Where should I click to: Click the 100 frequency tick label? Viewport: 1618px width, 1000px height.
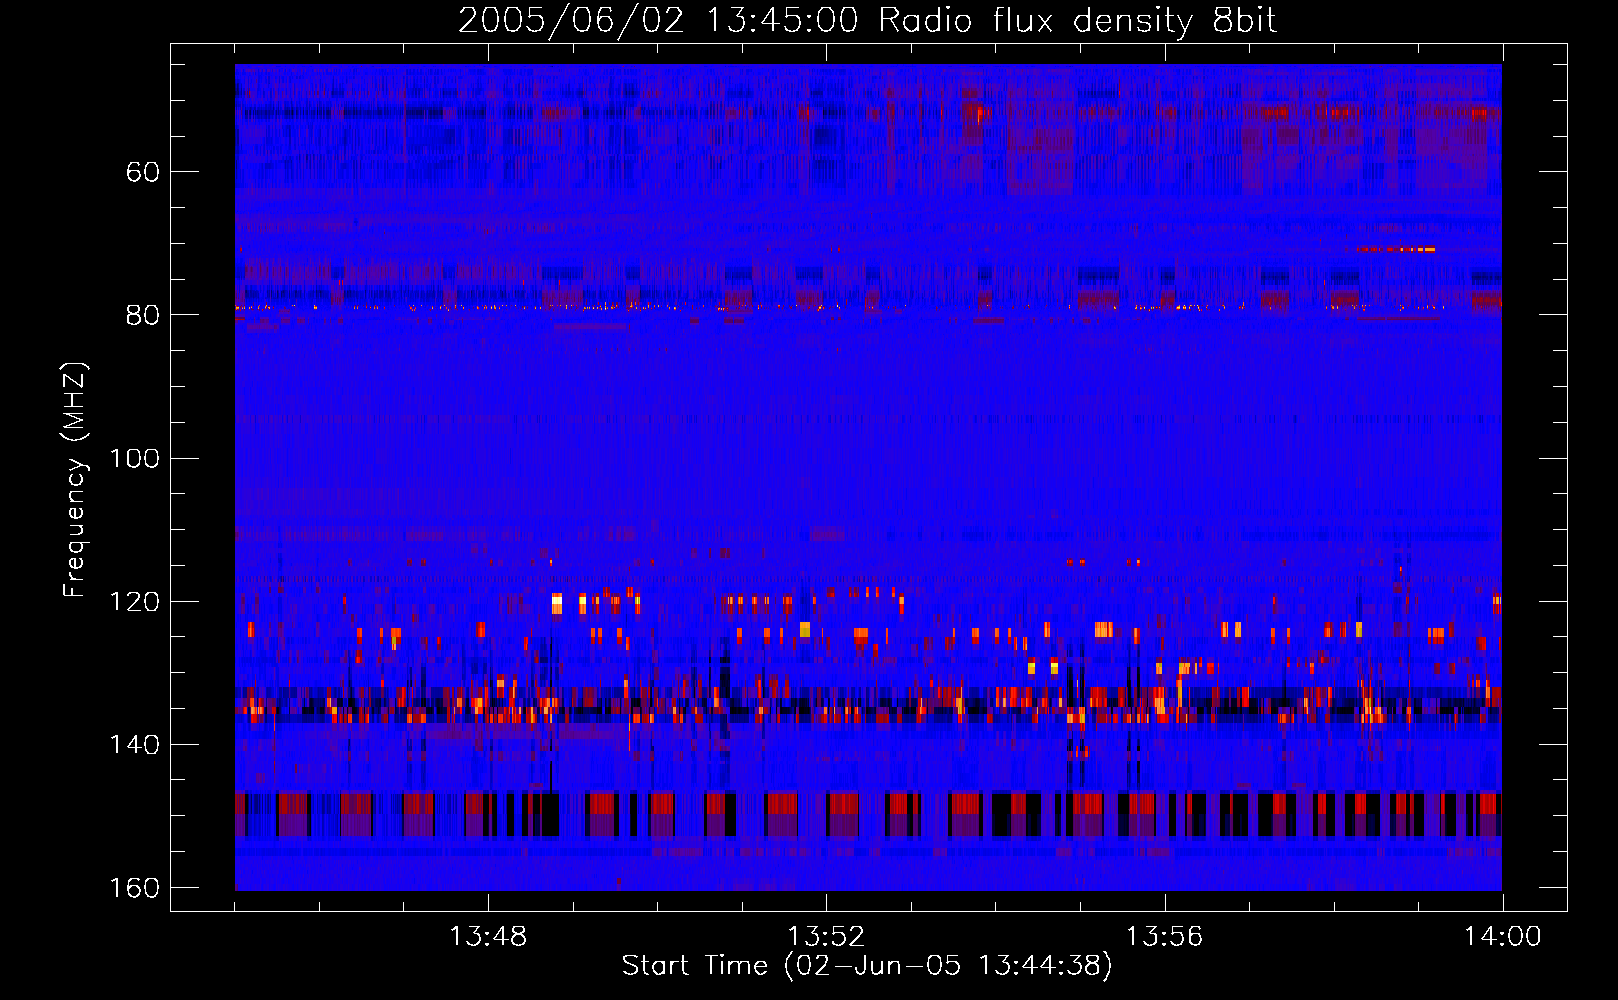click(134, 458)
